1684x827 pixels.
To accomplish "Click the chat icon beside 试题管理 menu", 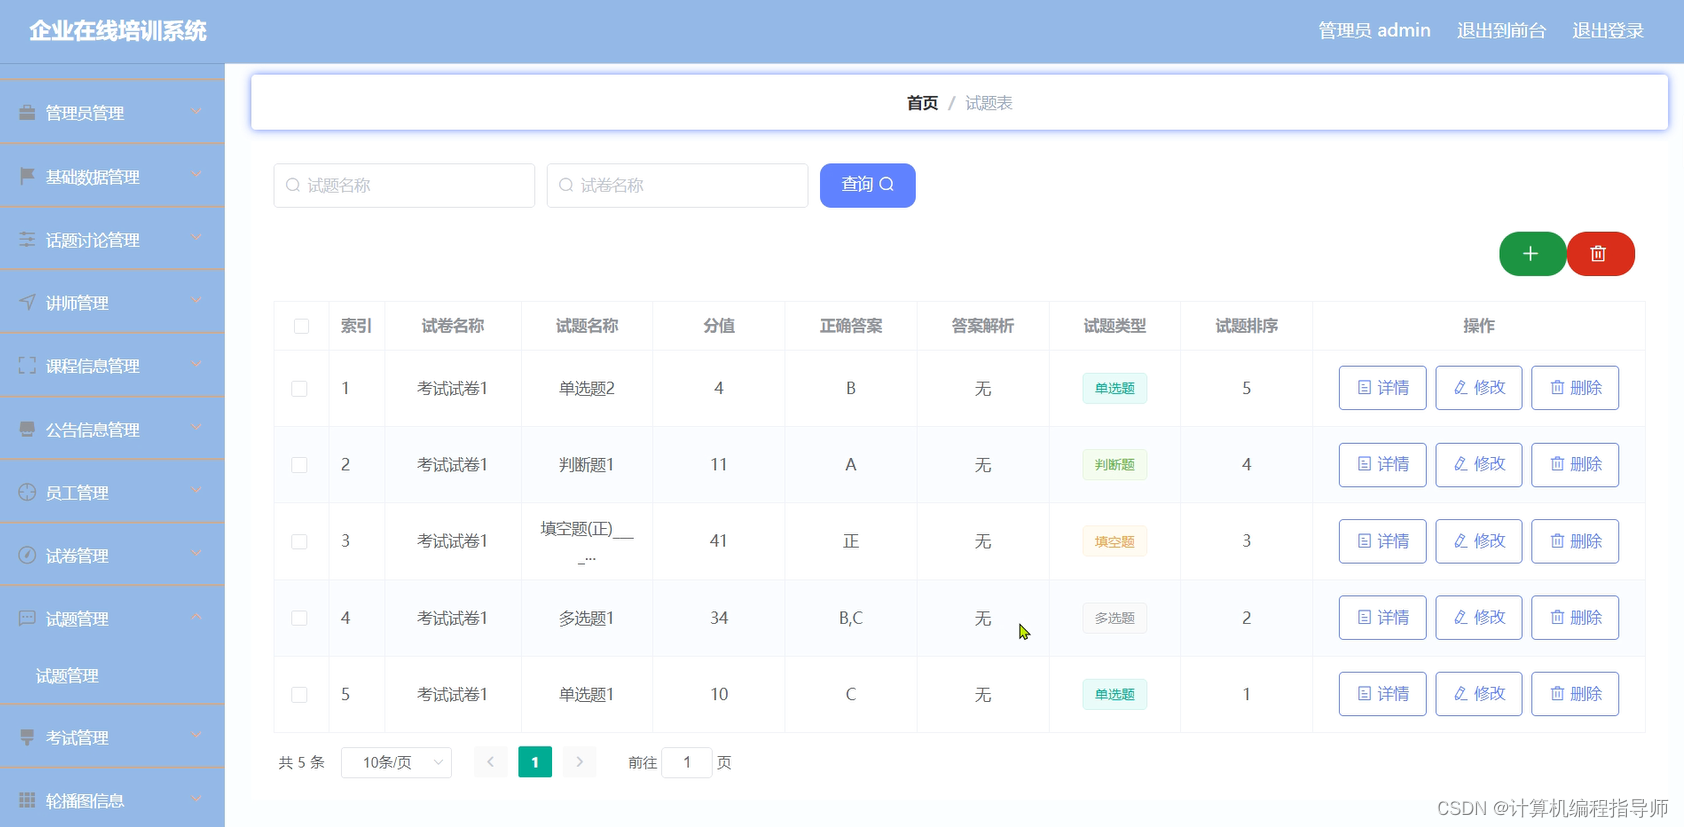I will click(27, 619).
